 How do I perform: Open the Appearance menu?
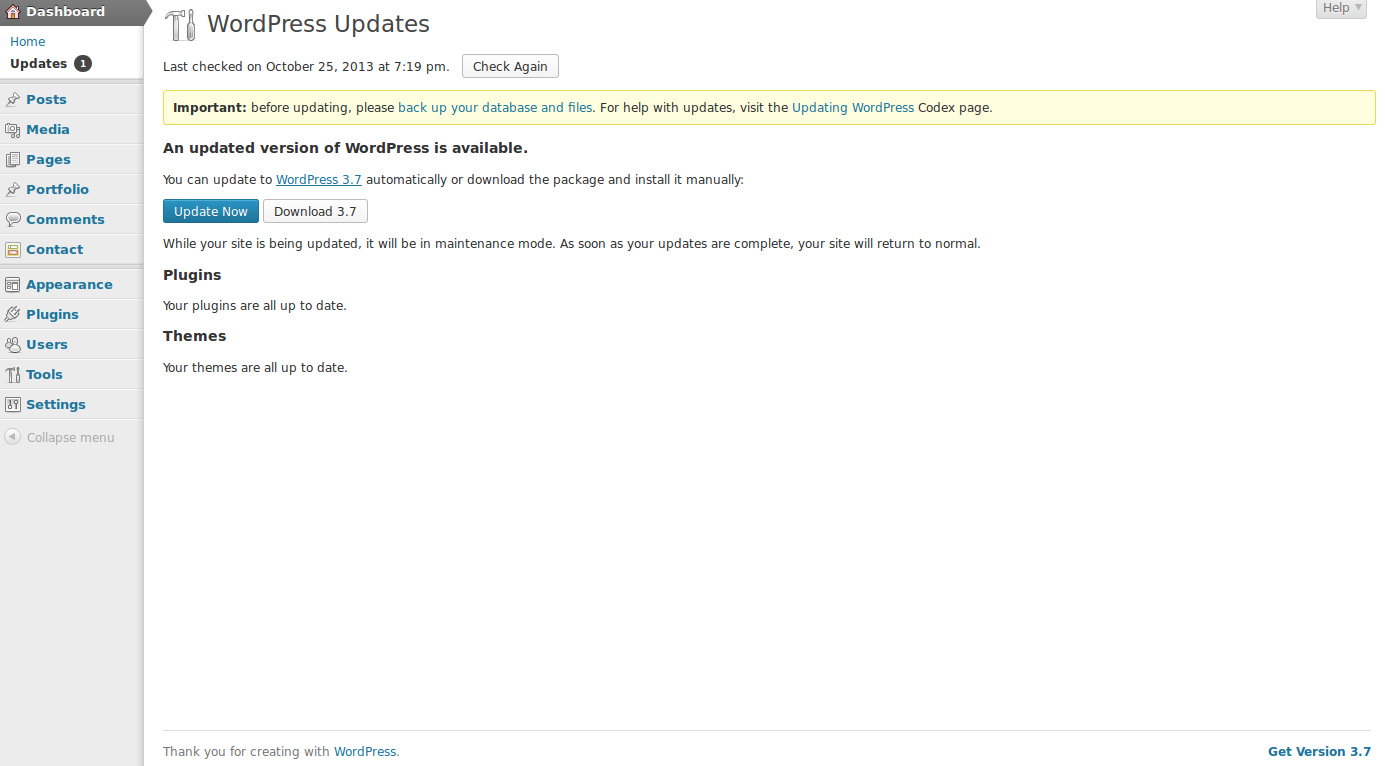[72, 285]
